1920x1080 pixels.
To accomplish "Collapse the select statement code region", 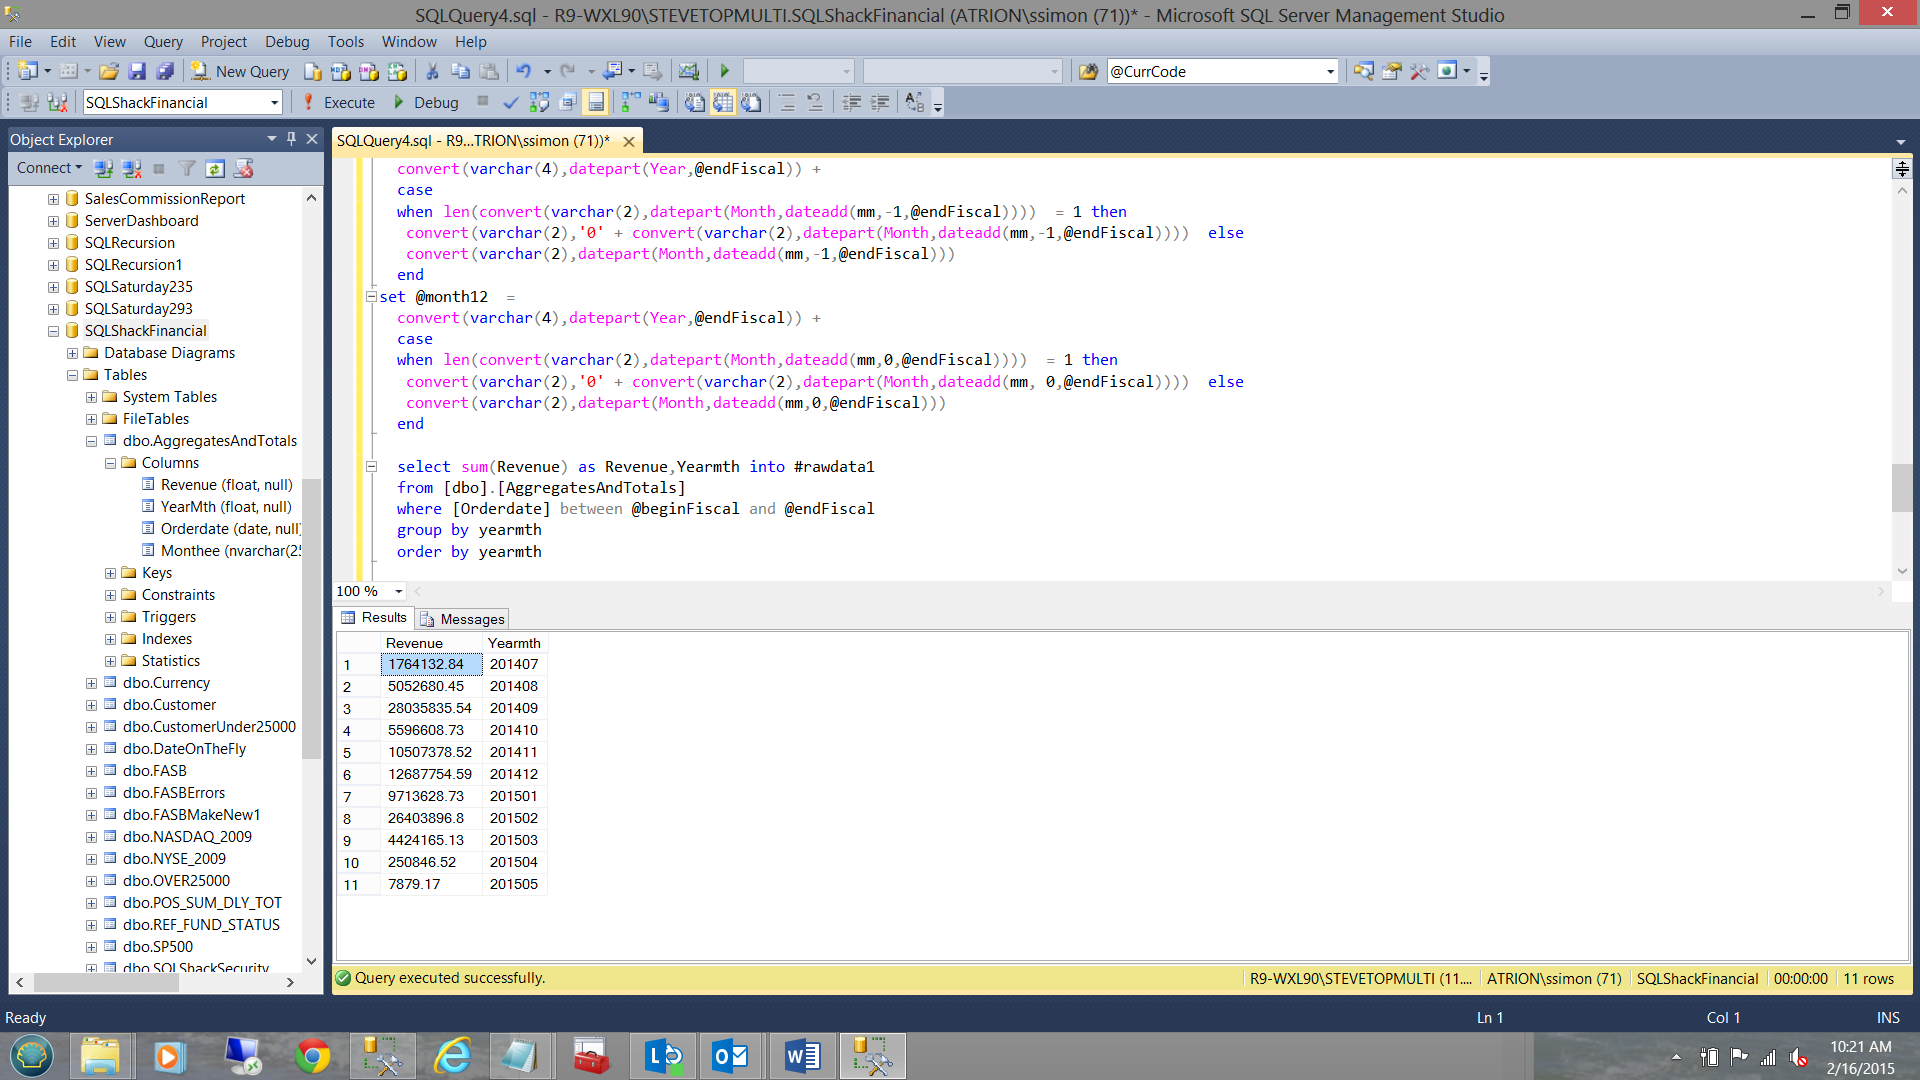I will point(371,466).
